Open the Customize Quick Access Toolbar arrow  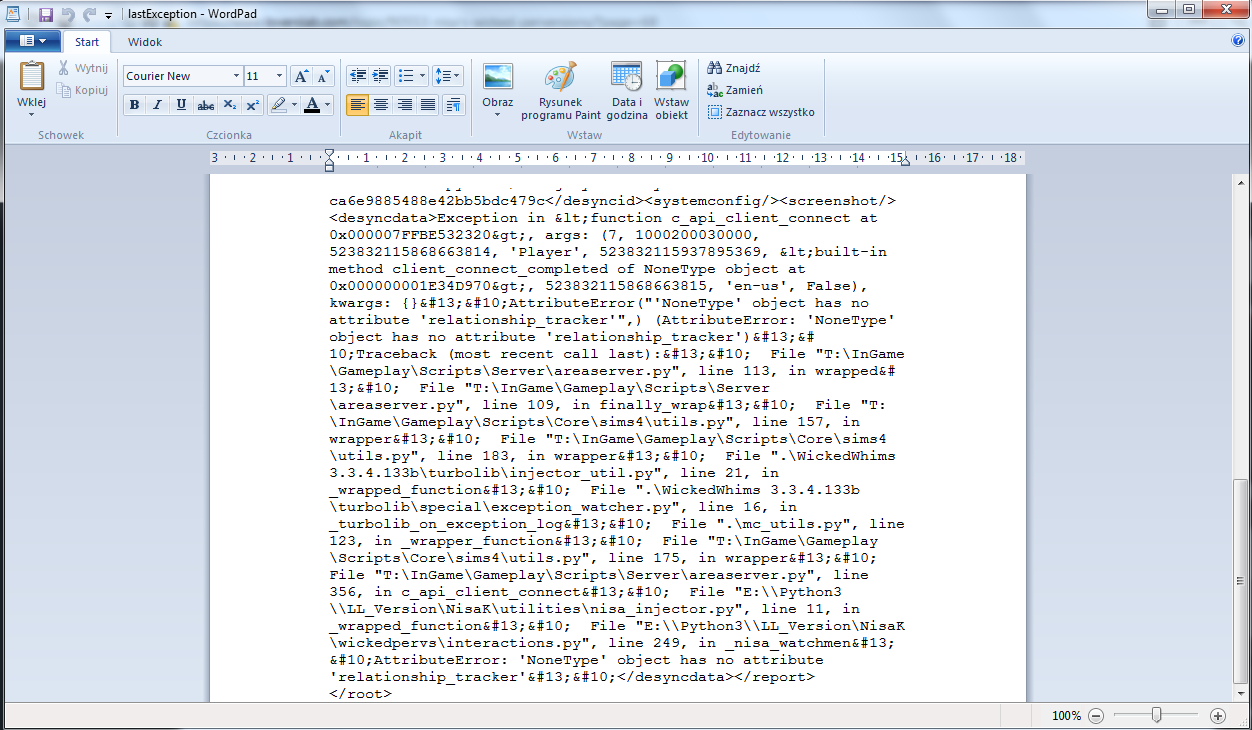(108, 16)
